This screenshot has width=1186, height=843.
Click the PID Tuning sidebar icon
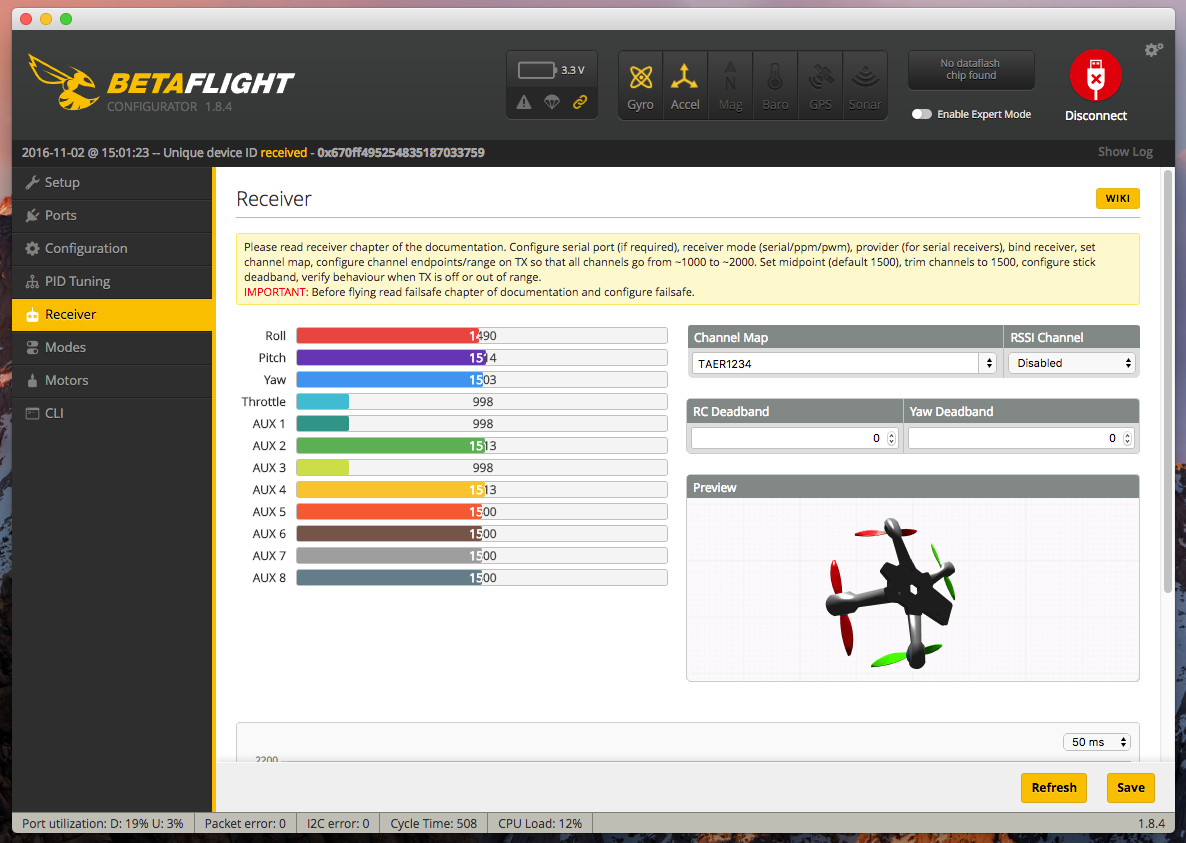tap(32, 281)
